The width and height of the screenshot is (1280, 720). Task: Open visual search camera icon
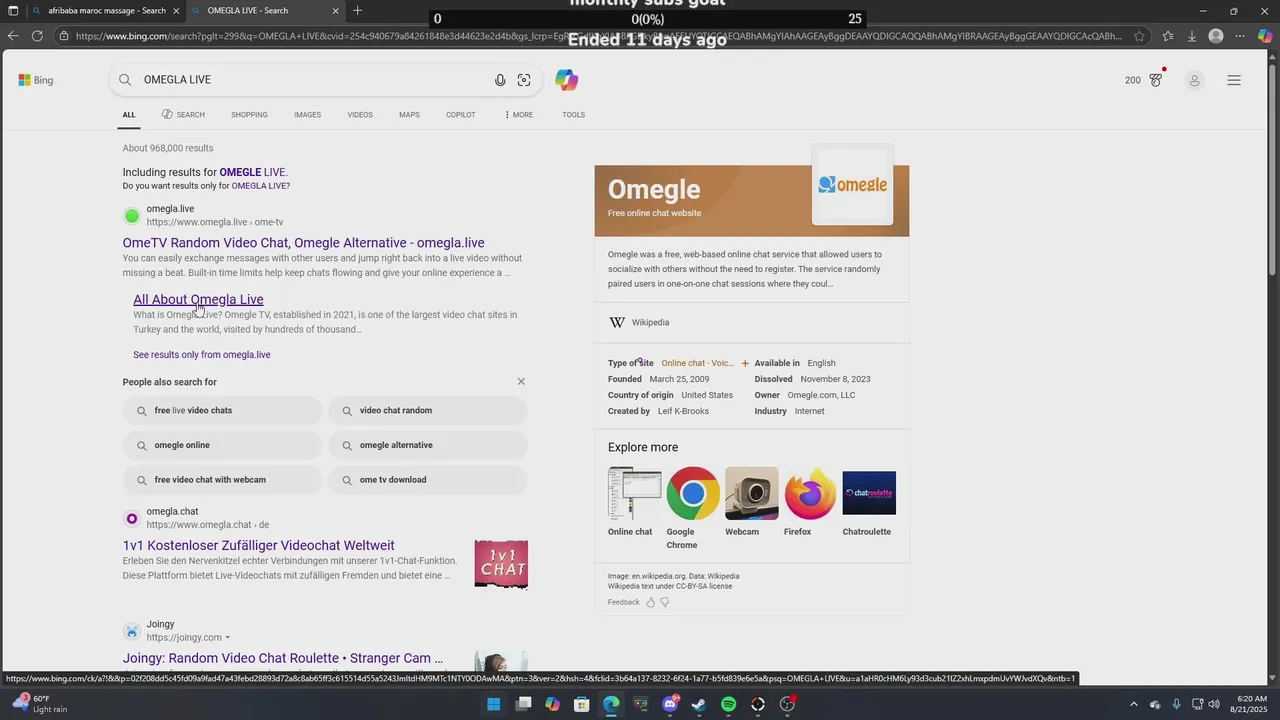pos(524,80)
